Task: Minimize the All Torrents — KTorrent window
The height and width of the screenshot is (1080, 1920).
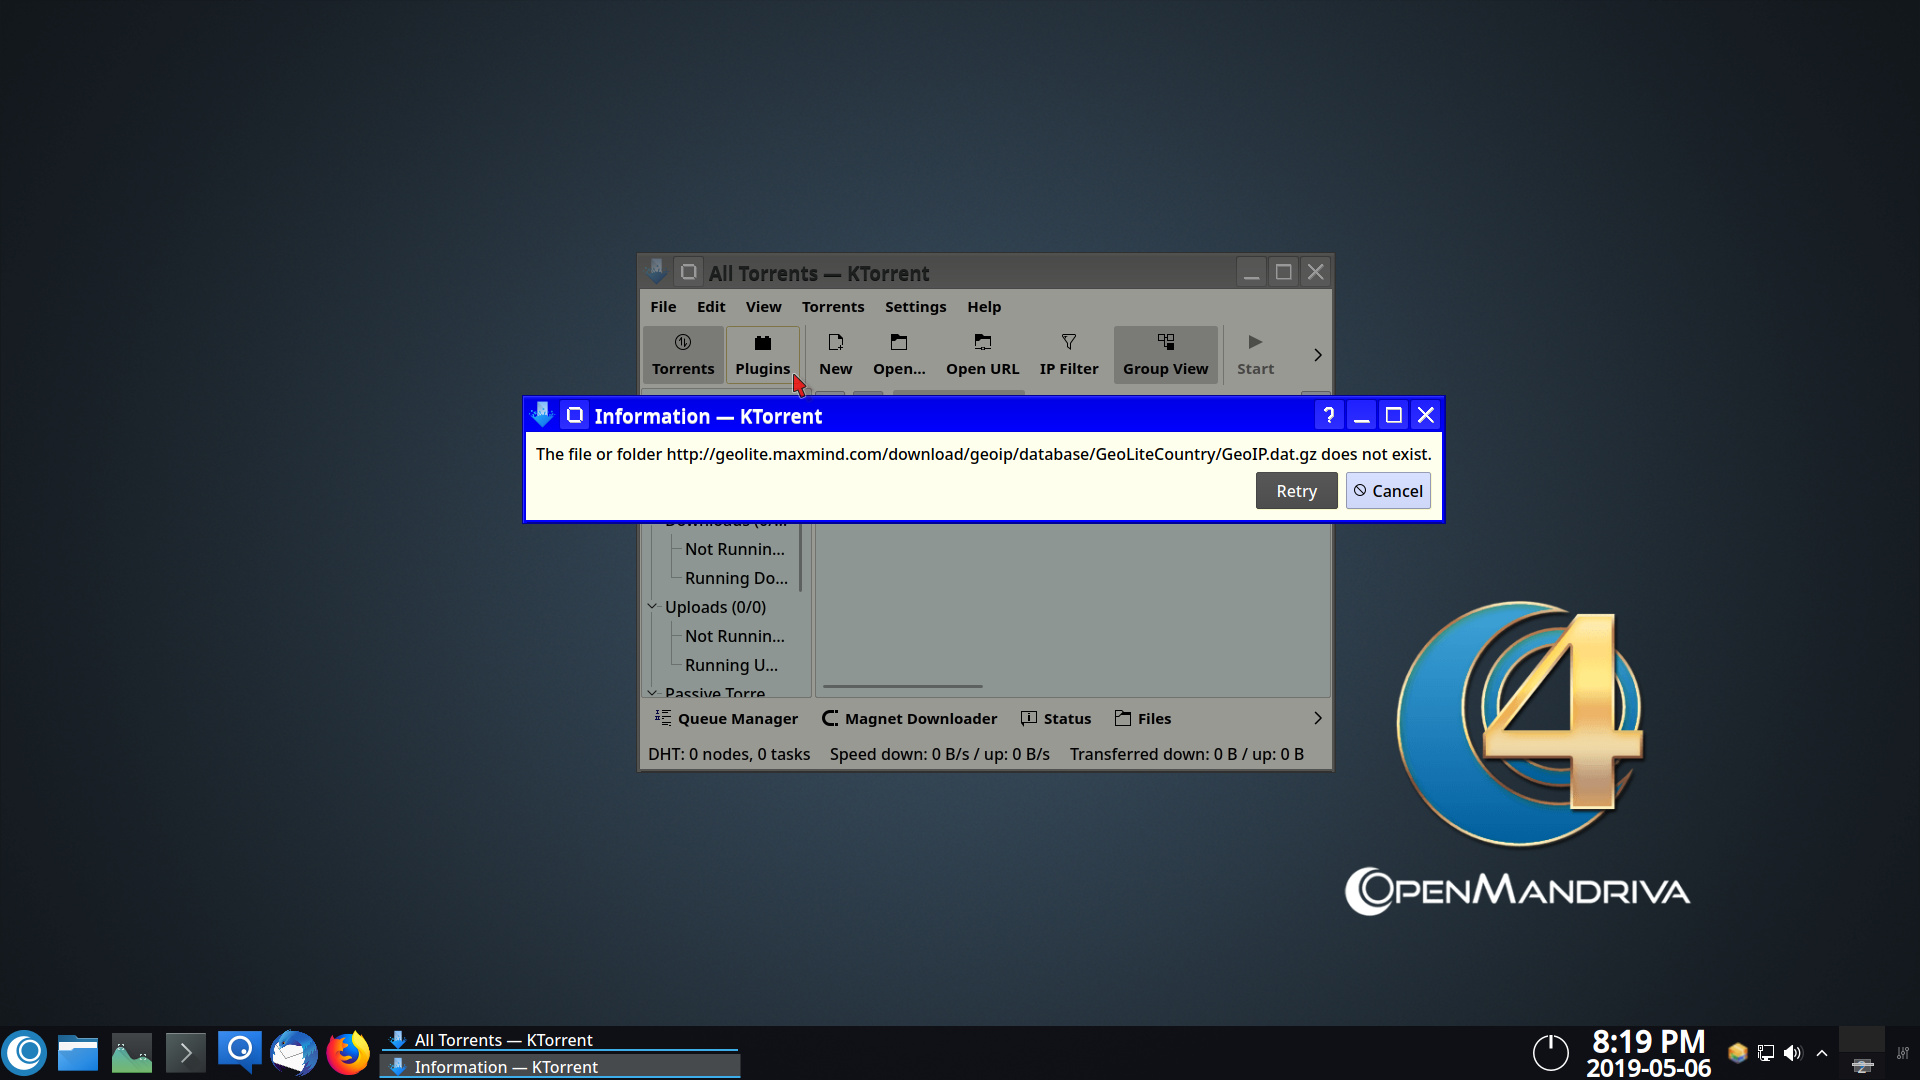Action: (1251, 272)
